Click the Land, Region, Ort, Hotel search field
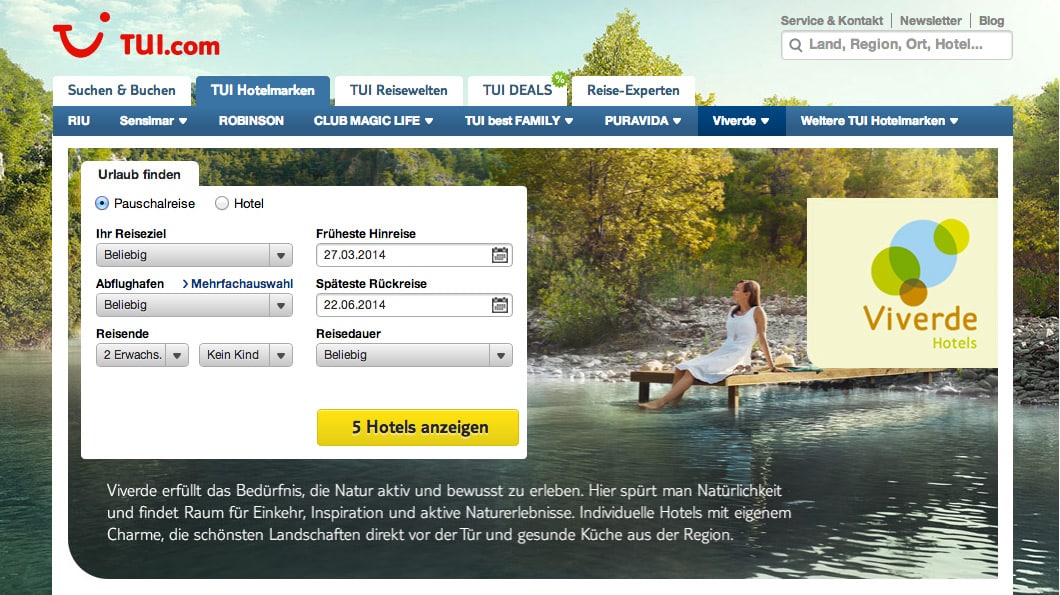 tap(896, 45)
